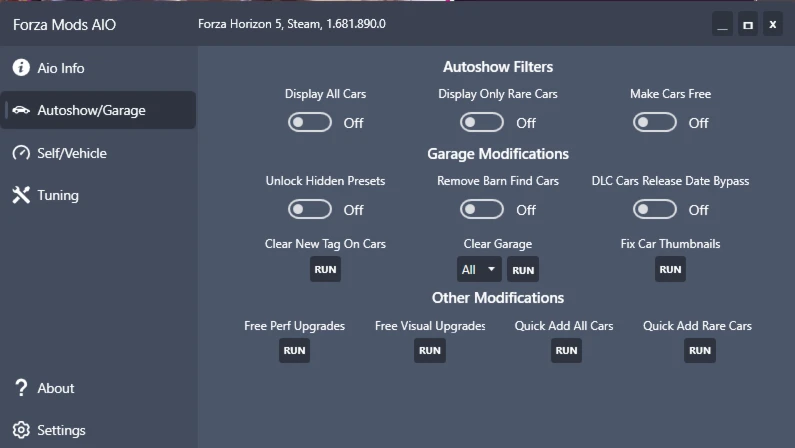795x448 pixels.
Task: Click the Clear New Tag On Cars label
Action: point(326,244)
